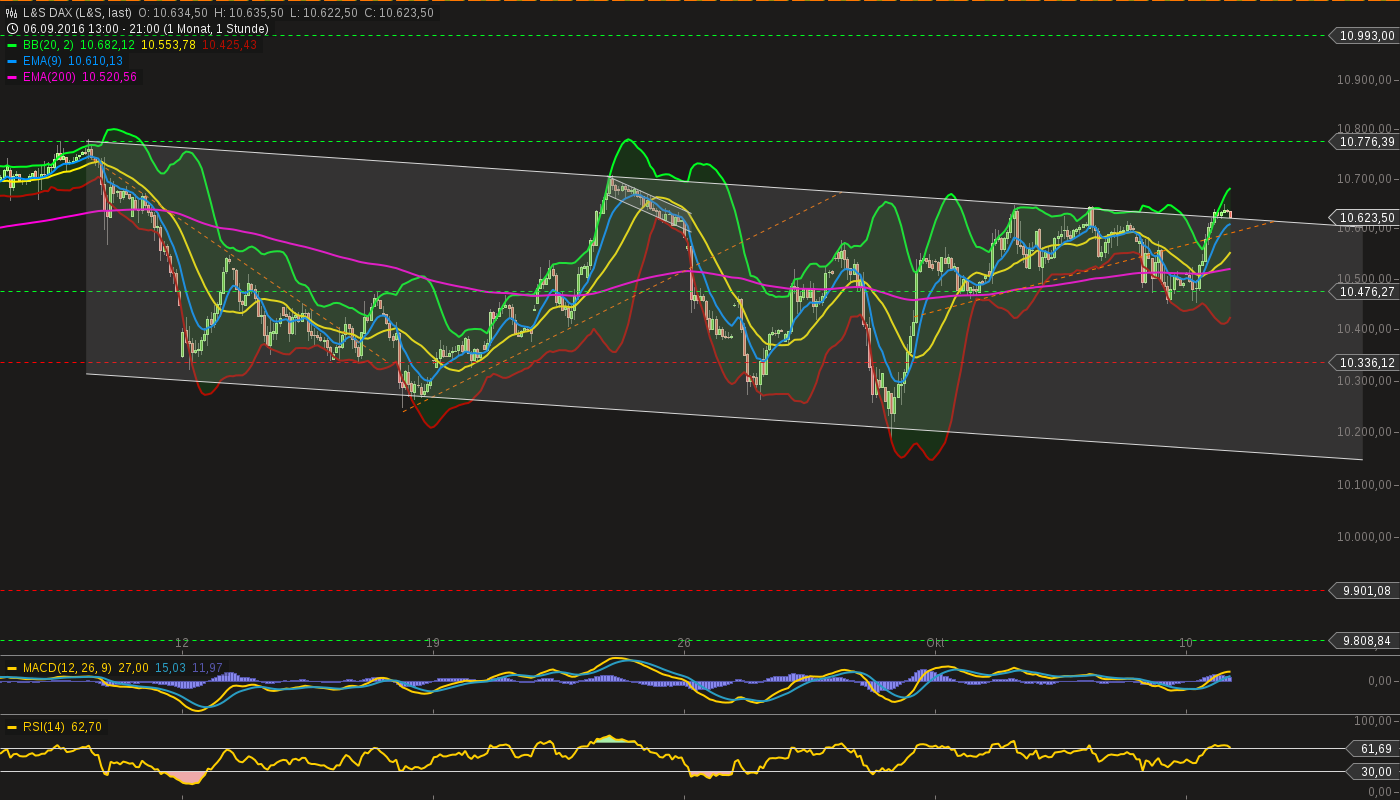Click the high price H: 10.635,50
Viewport: 1400px width, 800px height.
[x=248, y=13]
